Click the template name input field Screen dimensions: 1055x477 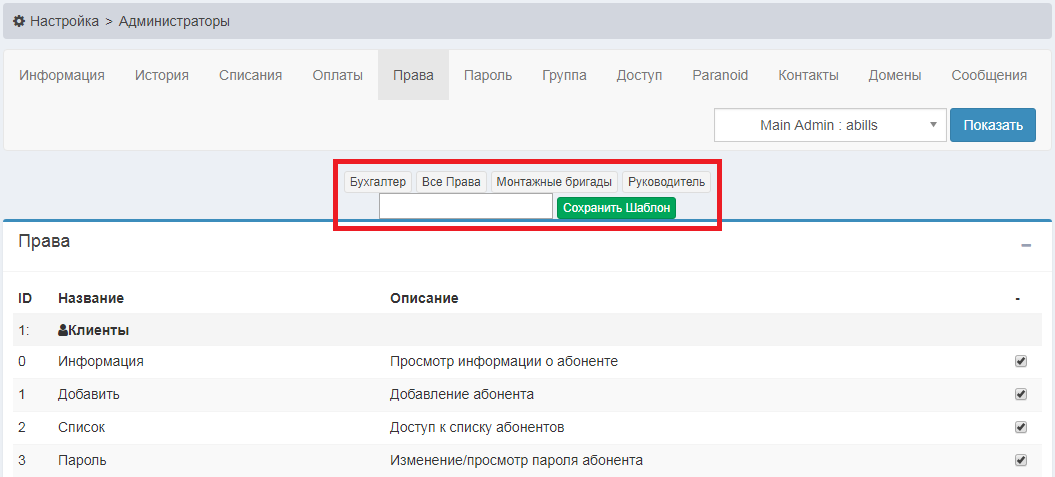click(465, 207)
